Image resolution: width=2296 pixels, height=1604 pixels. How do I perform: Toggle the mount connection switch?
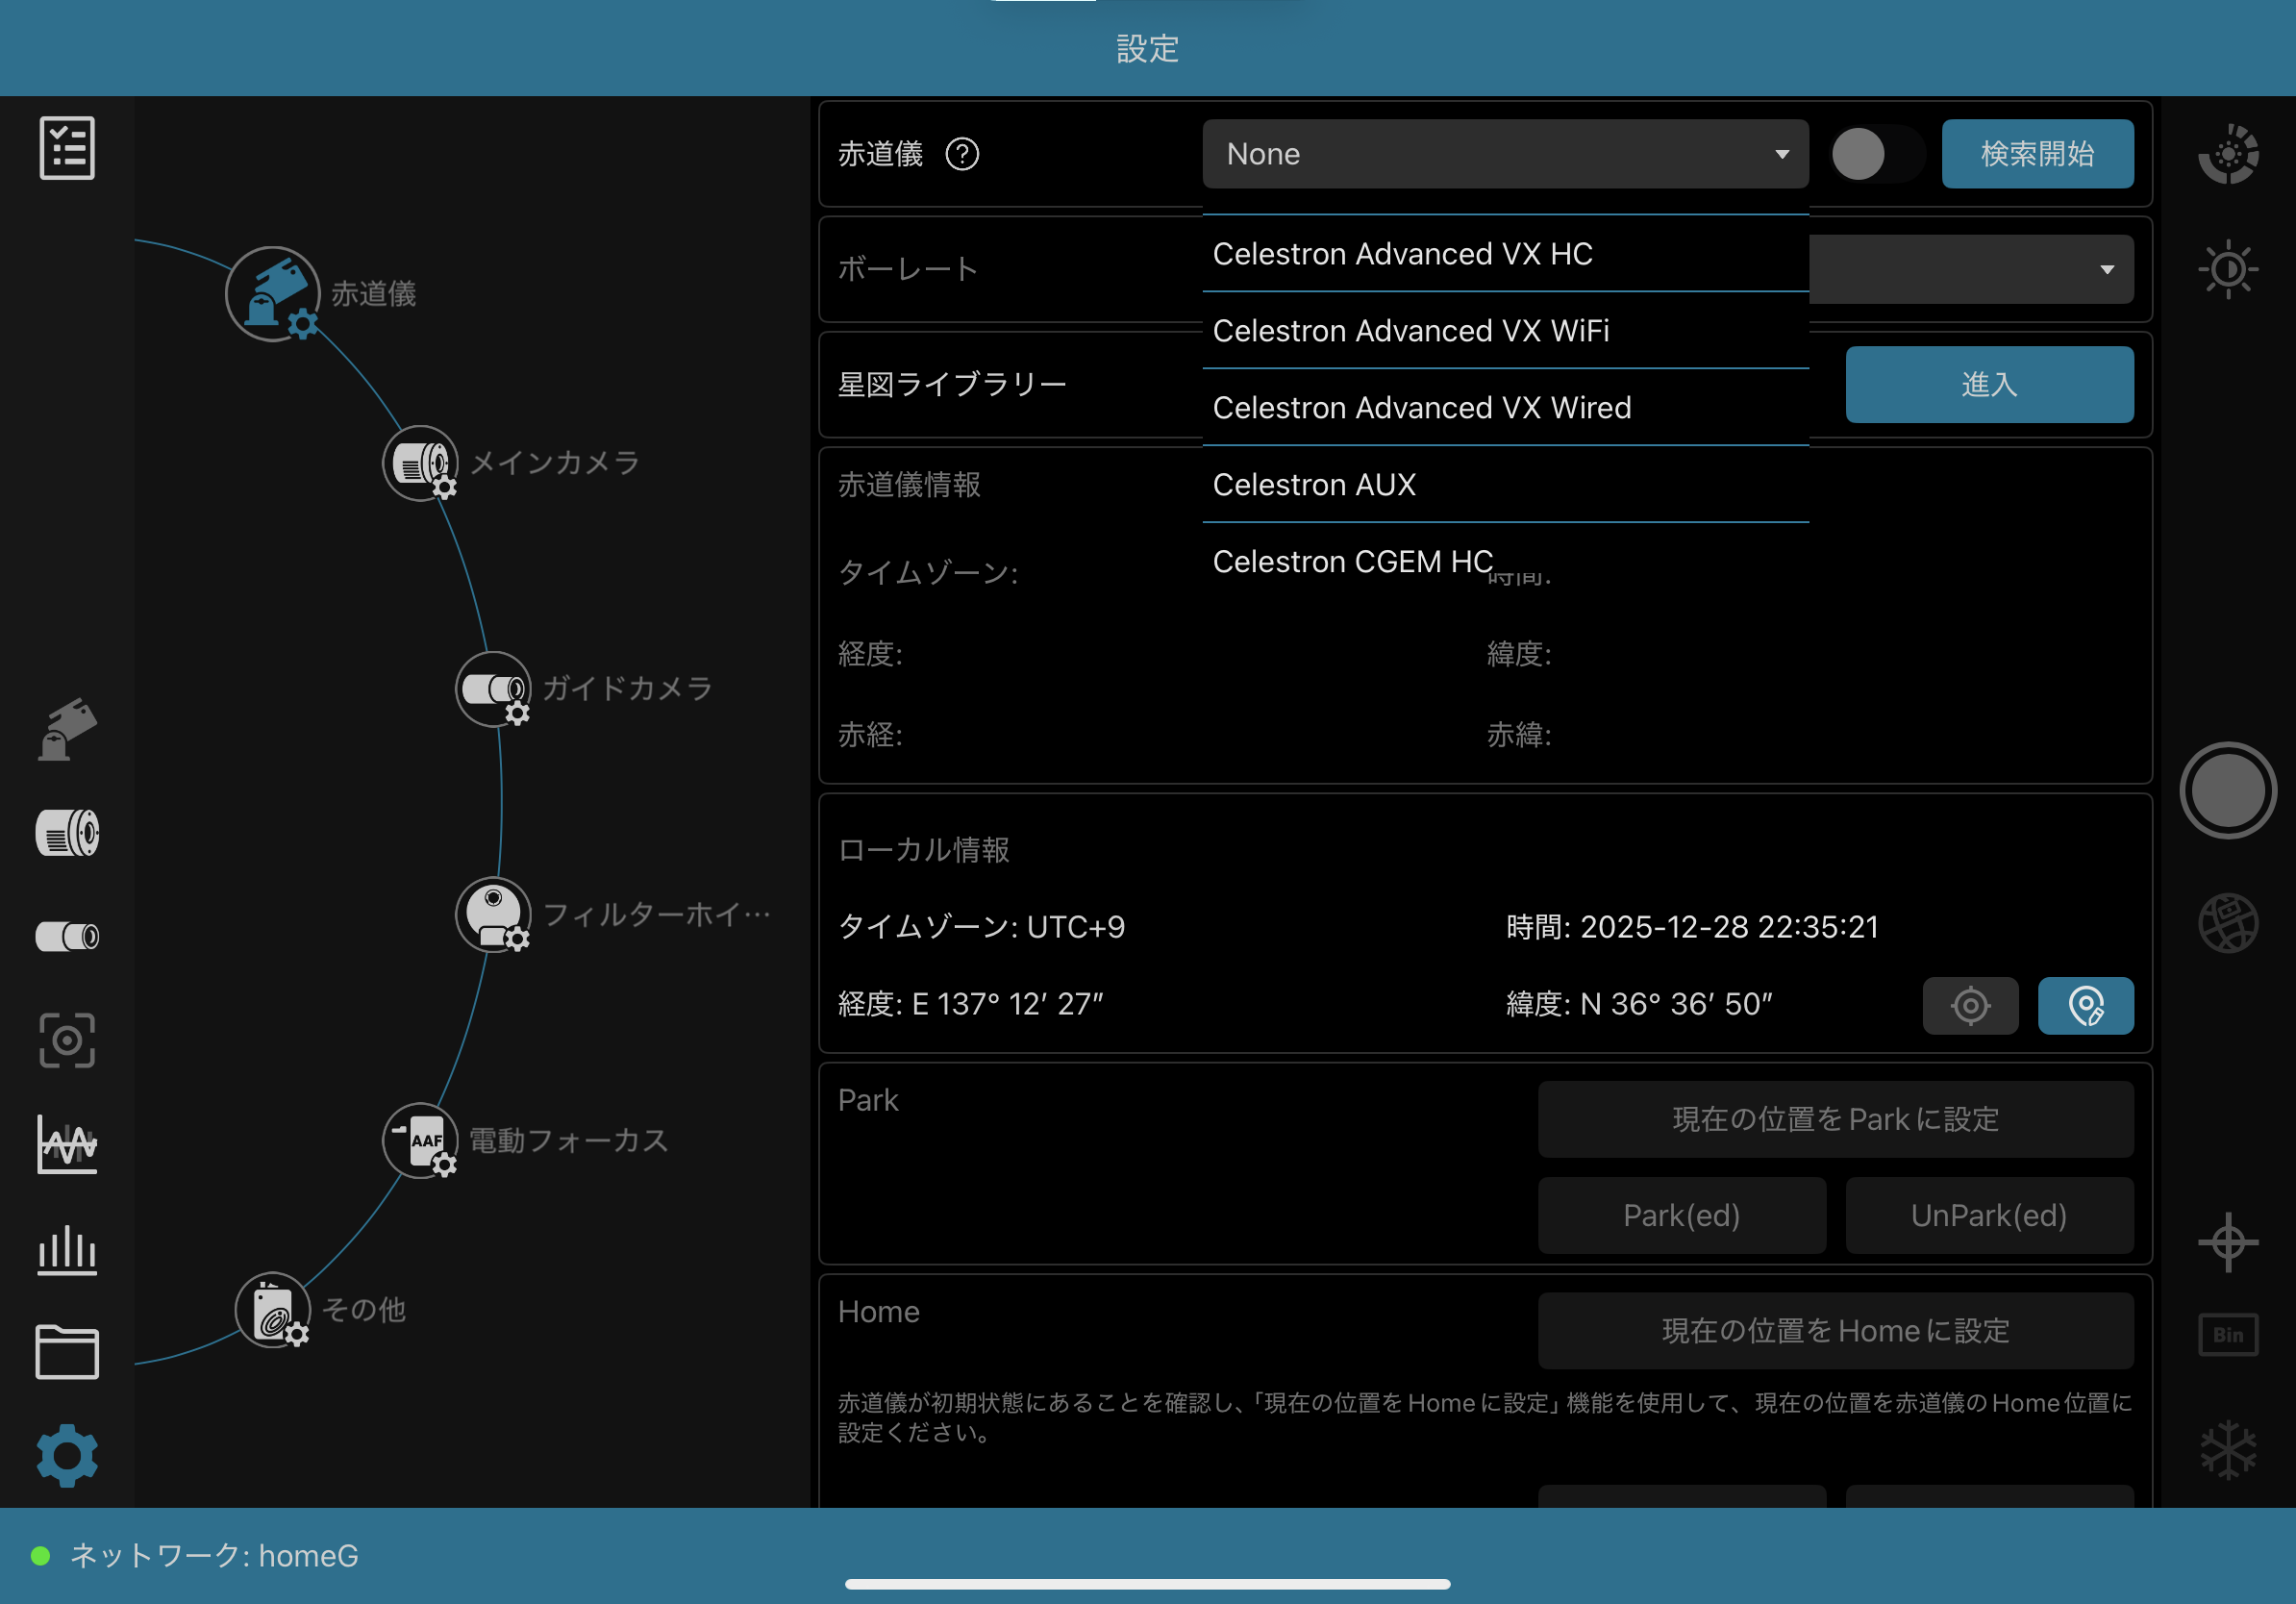[1876, 154]
